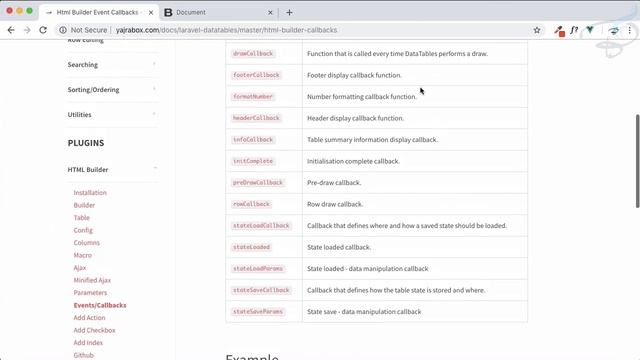640x360 pixels.
Task: Open the Builder docs link
Action: click(x=84, y=205)
